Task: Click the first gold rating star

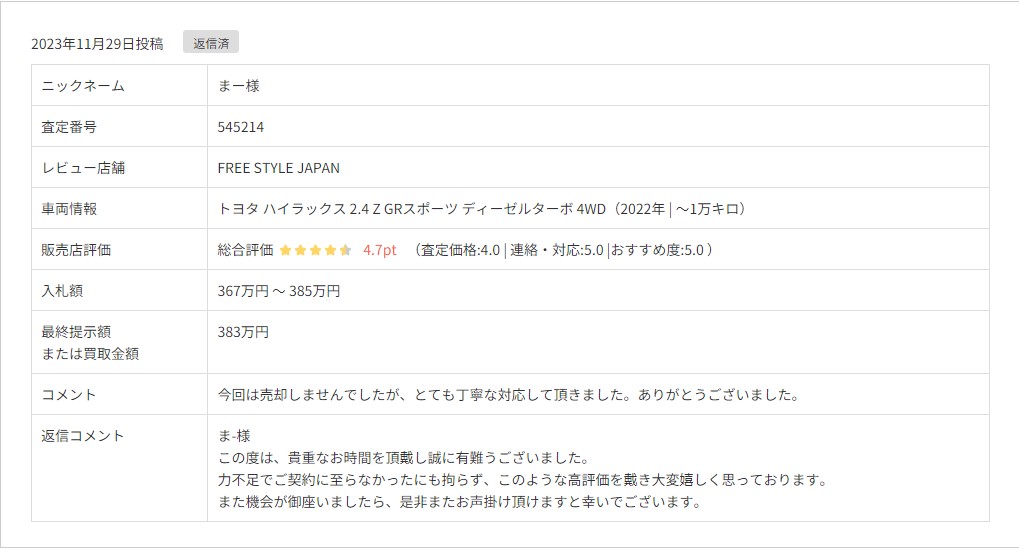Action: click(x=285, y=250)
